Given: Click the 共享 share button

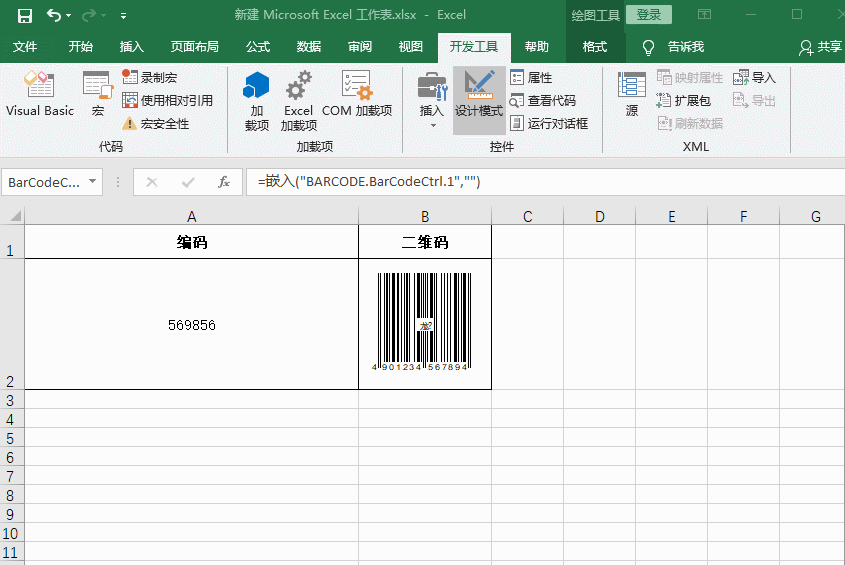Looking at the screenshot, I should pos(820,47).
